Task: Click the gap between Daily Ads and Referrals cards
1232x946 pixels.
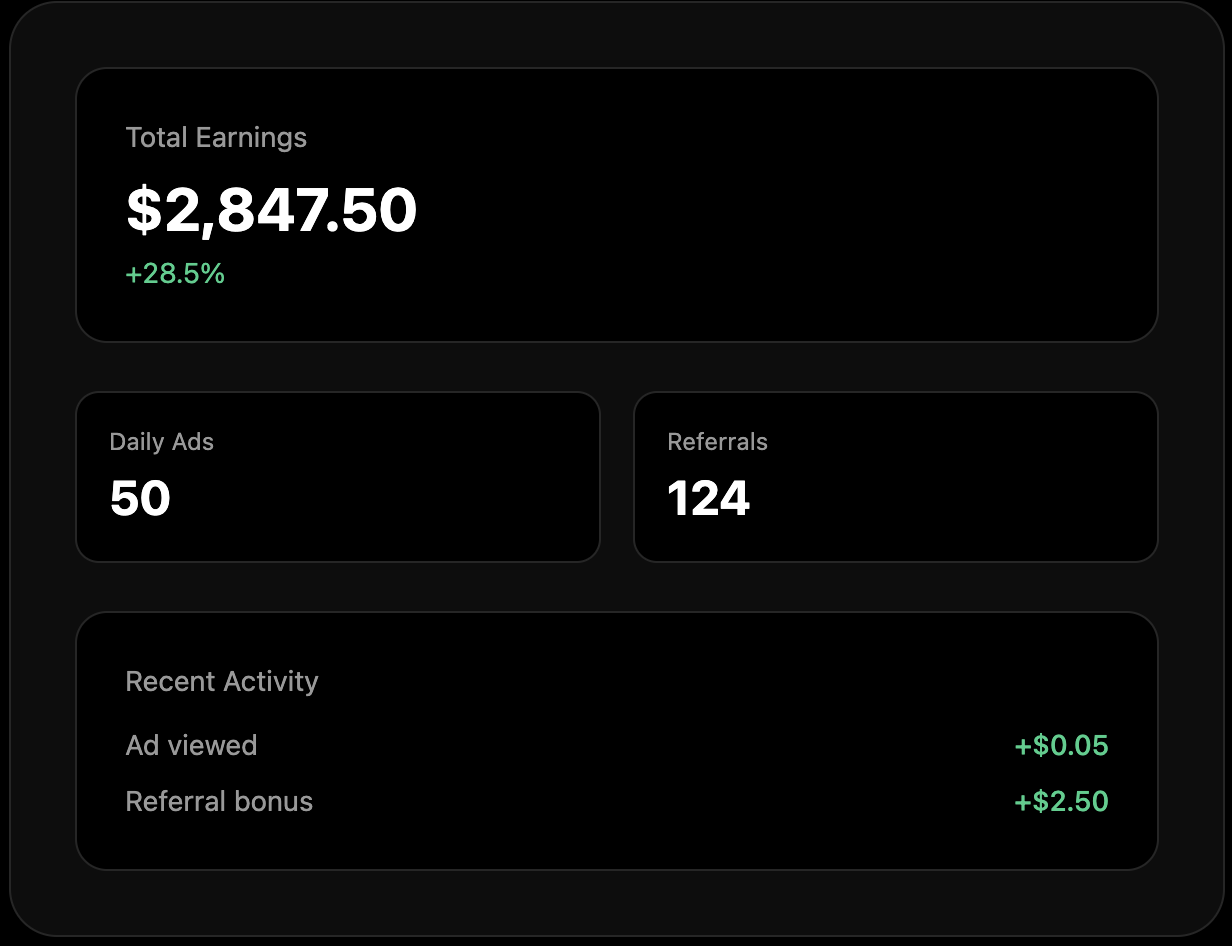Action: pyautogui.click(x=617, y=477)
